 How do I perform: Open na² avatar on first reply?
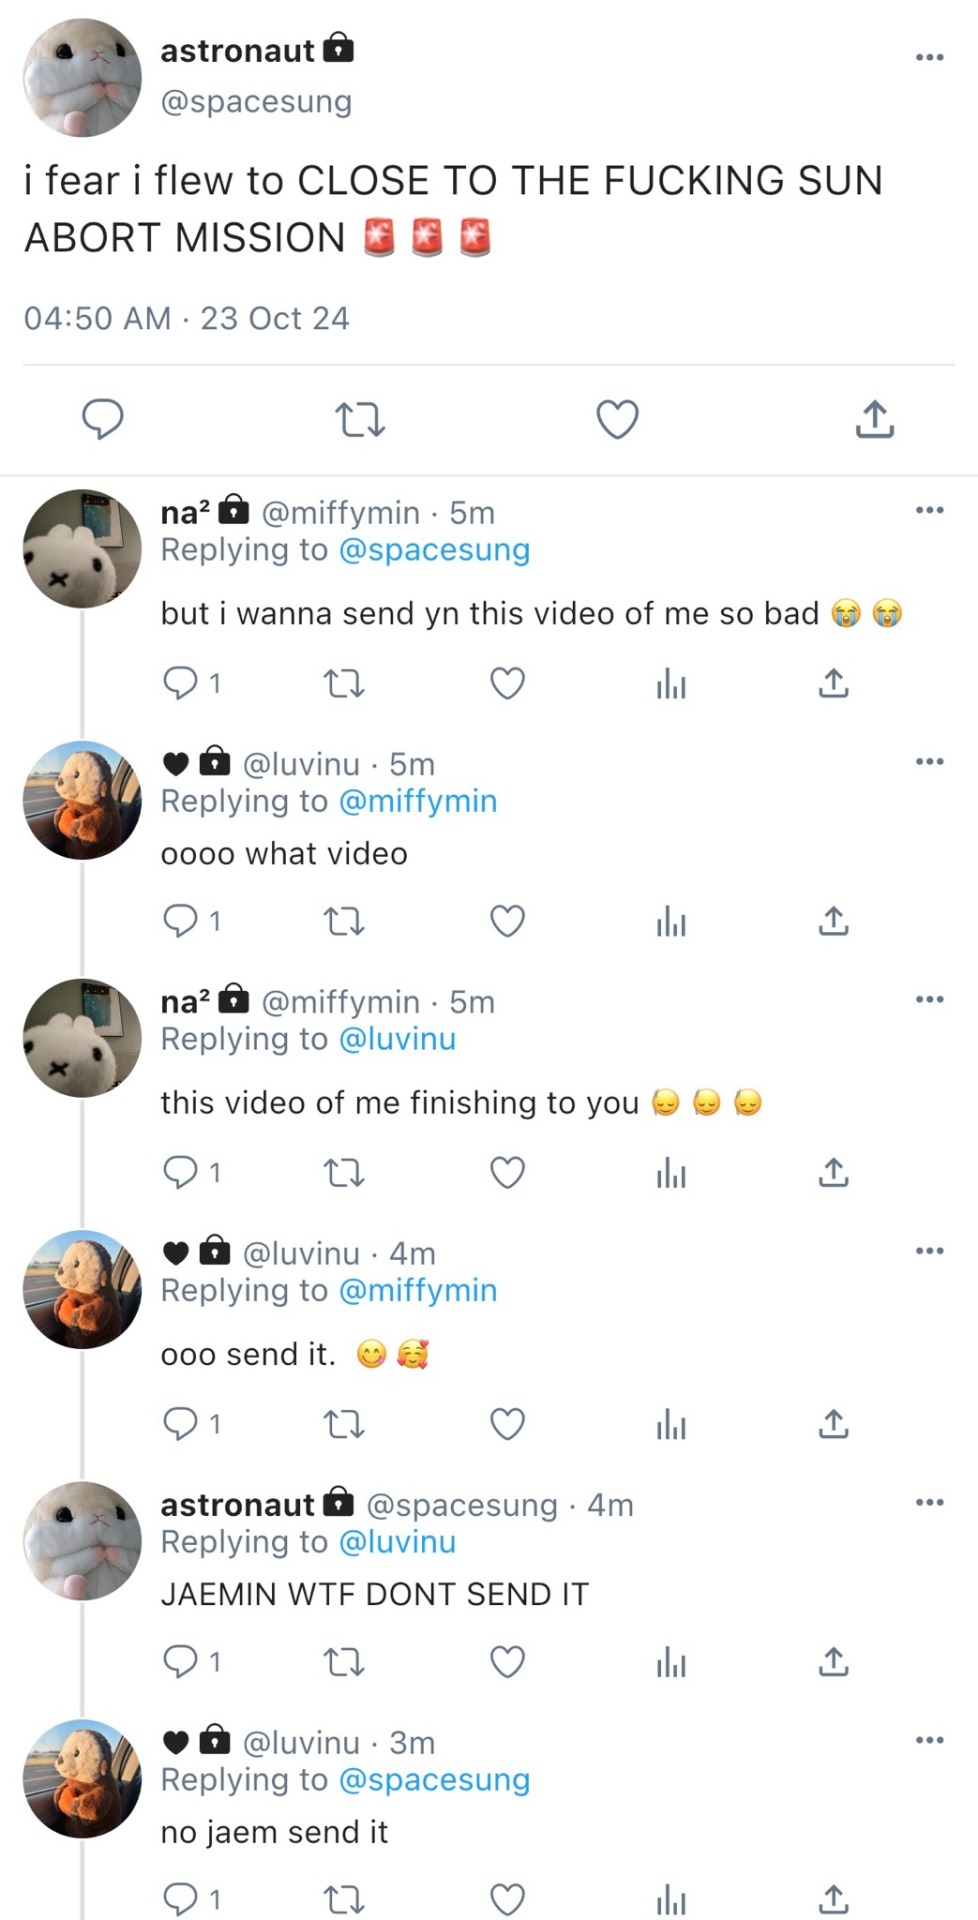tap(83, 548)
